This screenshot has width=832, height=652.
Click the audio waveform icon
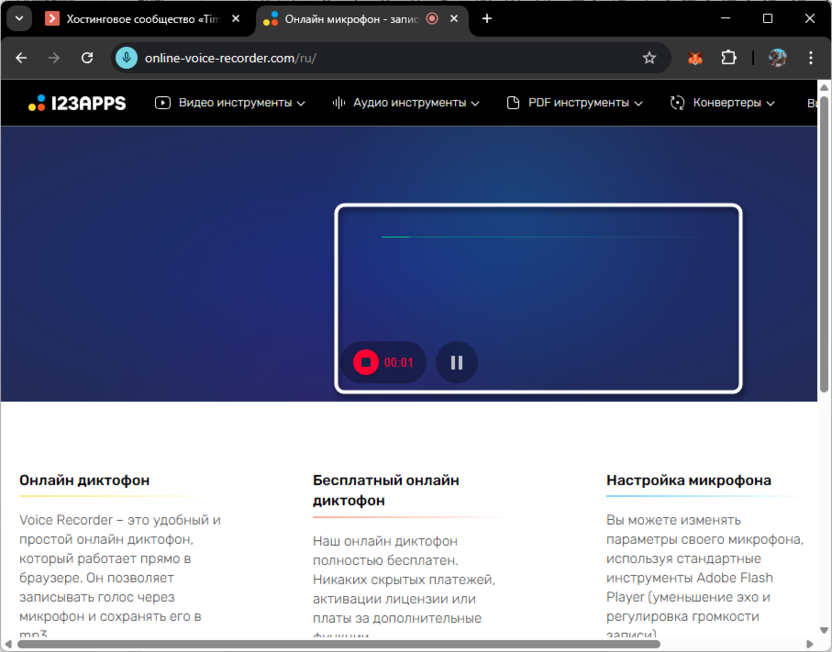pos(339,103)
